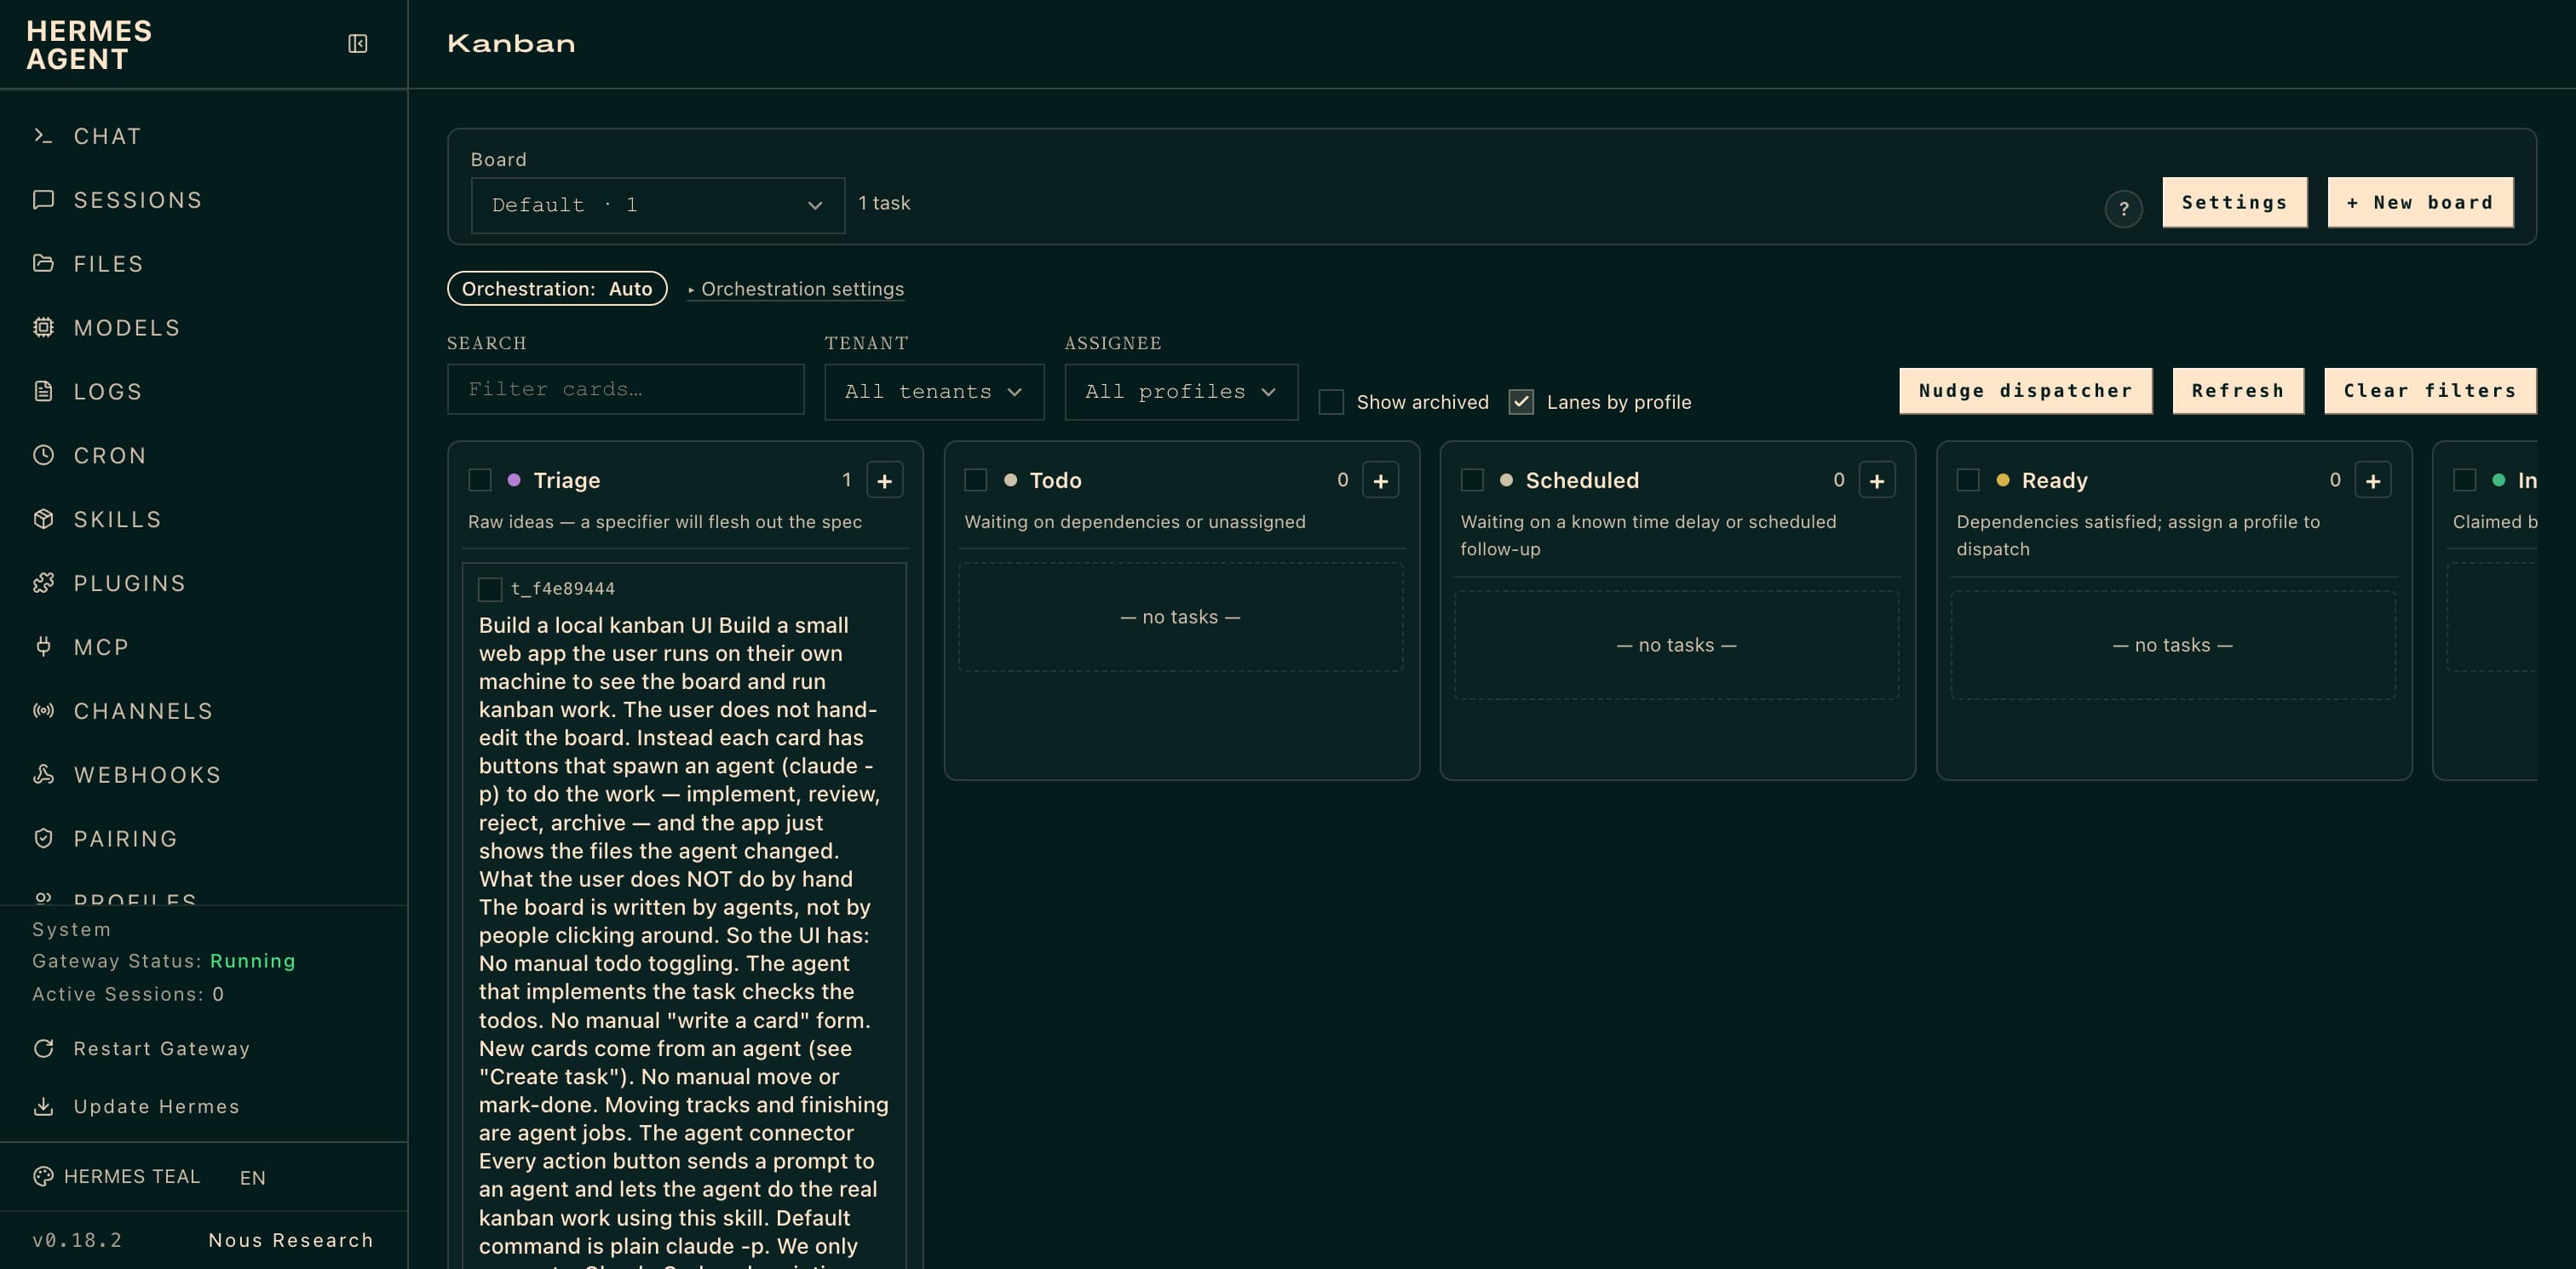Click the Settings button
This screenshot has width=2576, height=1269.
pyautogui.click(x=2234, y=203)
